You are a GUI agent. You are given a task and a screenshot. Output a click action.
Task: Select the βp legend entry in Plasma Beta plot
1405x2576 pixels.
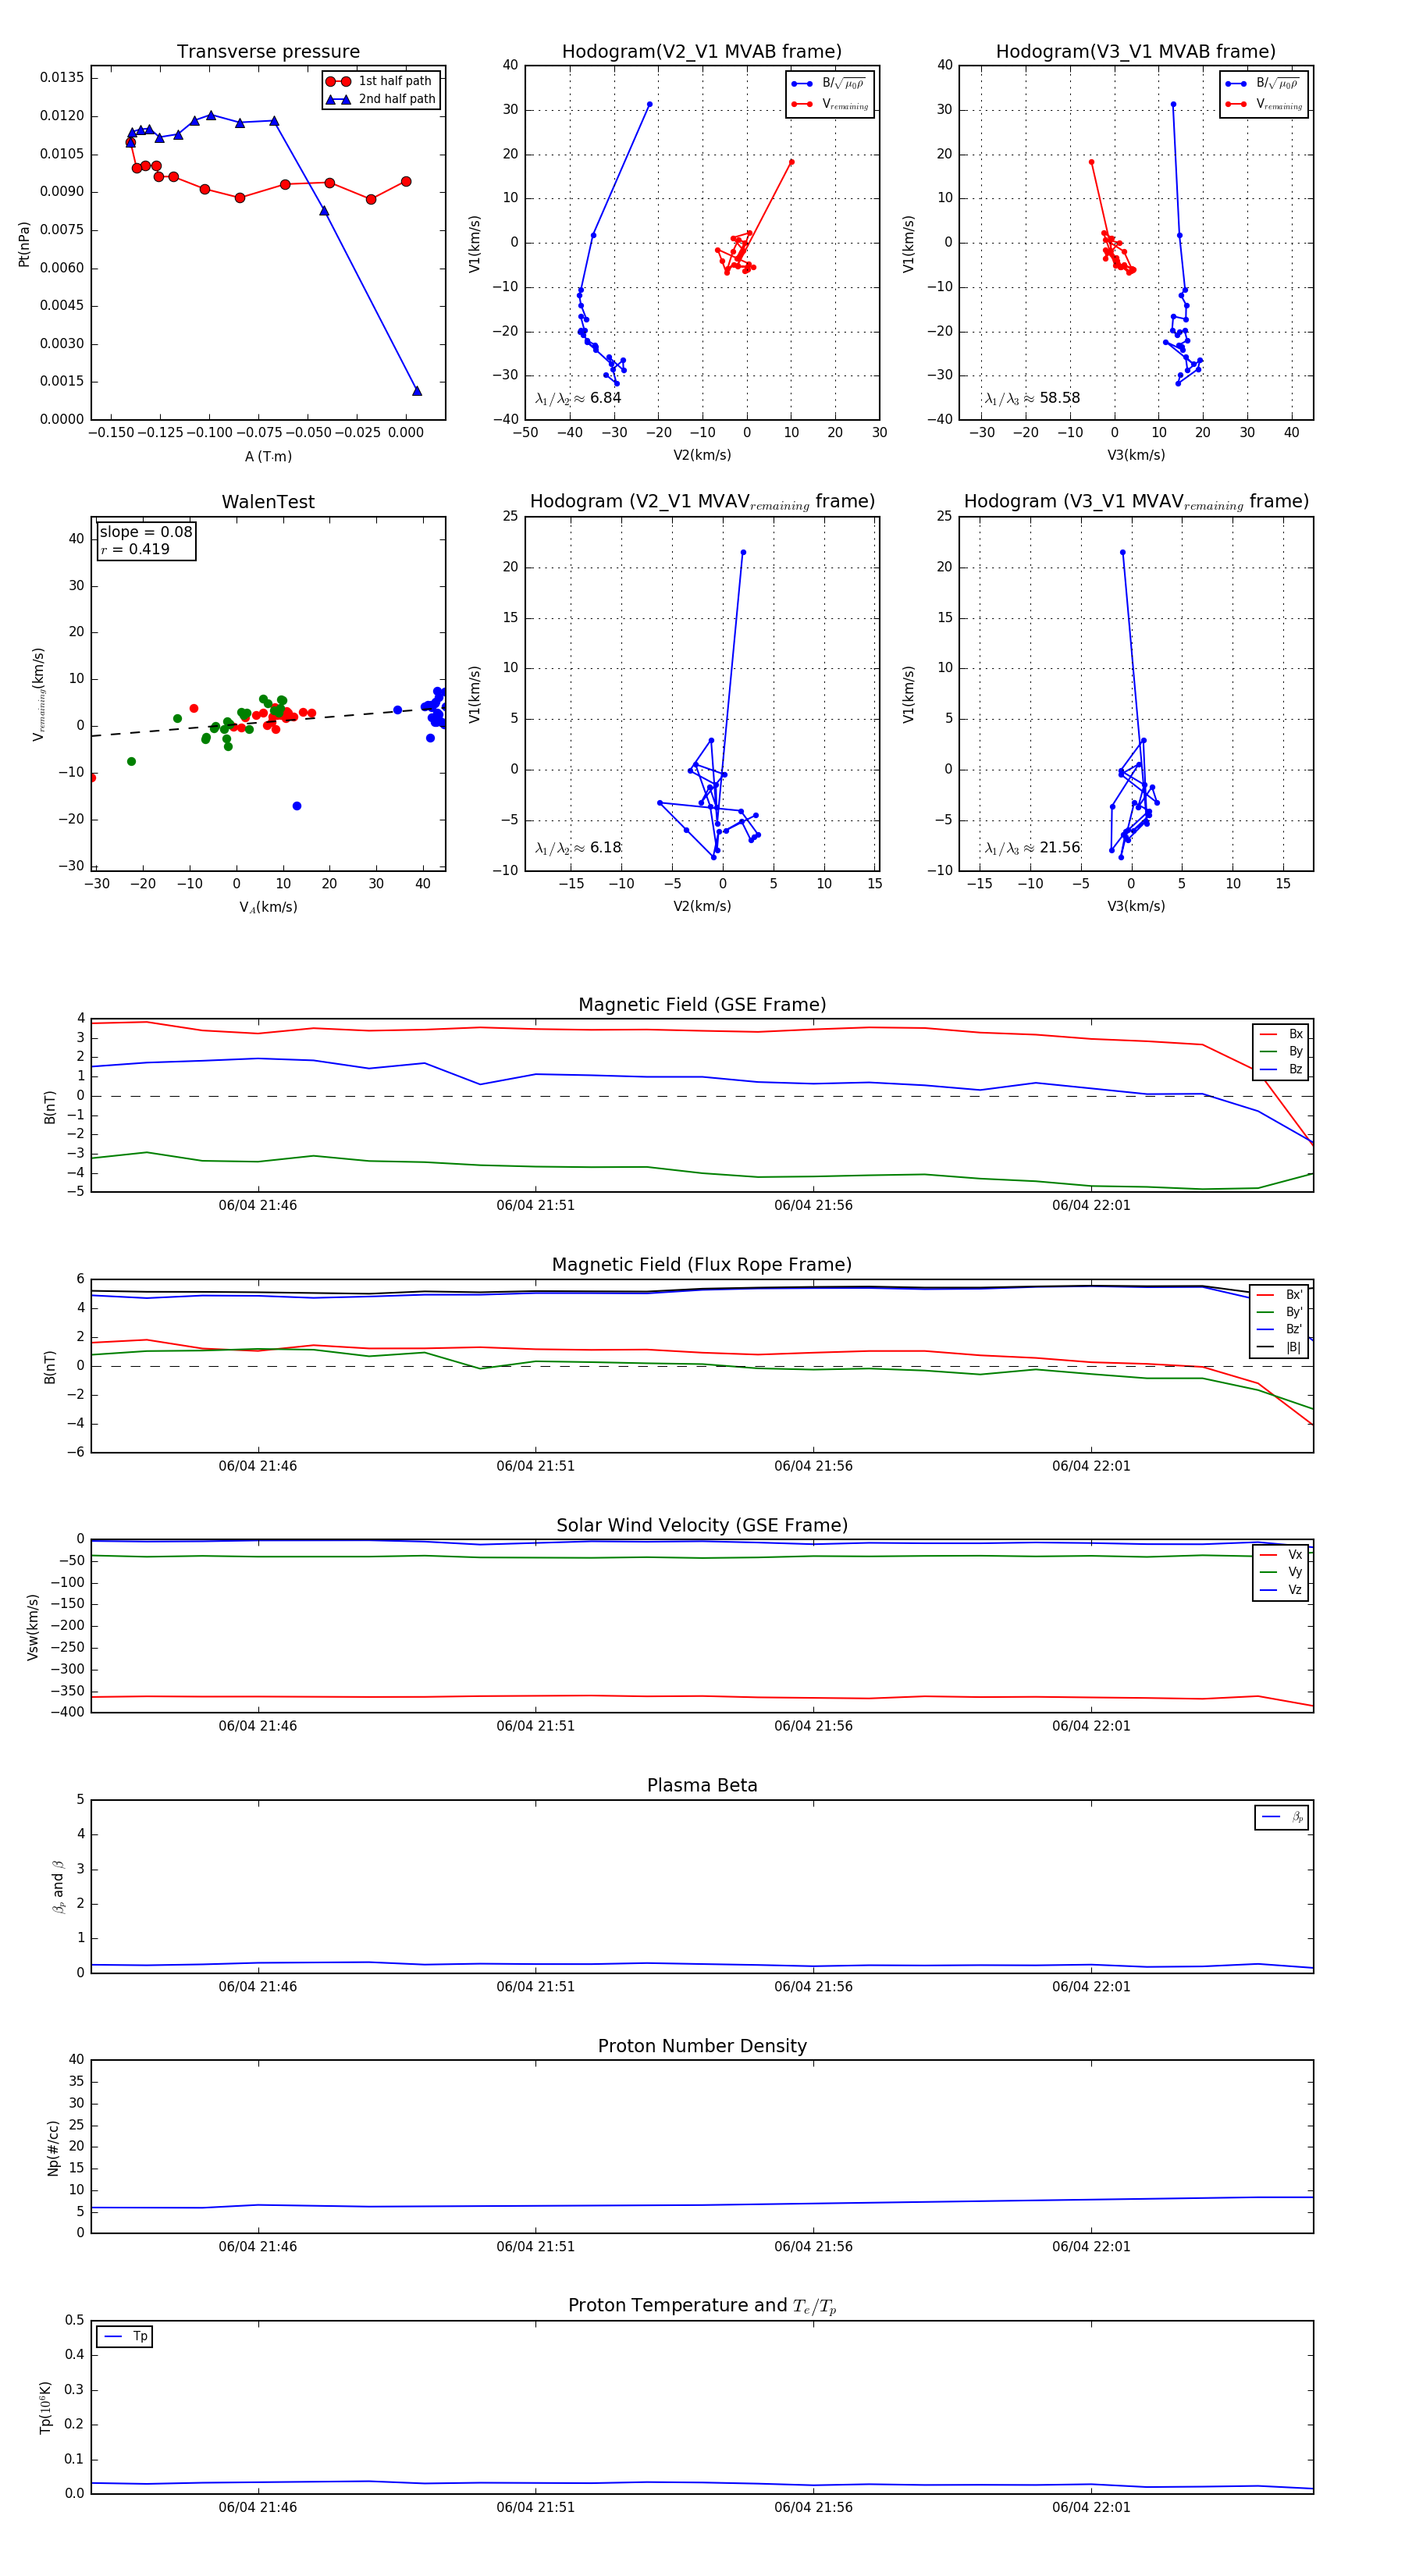(x=1283, y=1817)
